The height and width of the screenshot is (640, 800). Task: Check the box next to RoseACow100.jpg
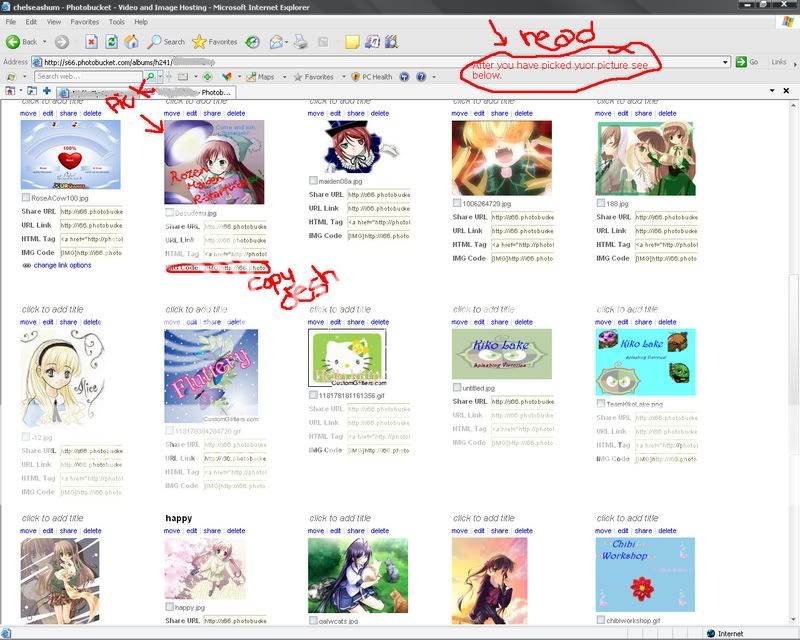[25, 198]
